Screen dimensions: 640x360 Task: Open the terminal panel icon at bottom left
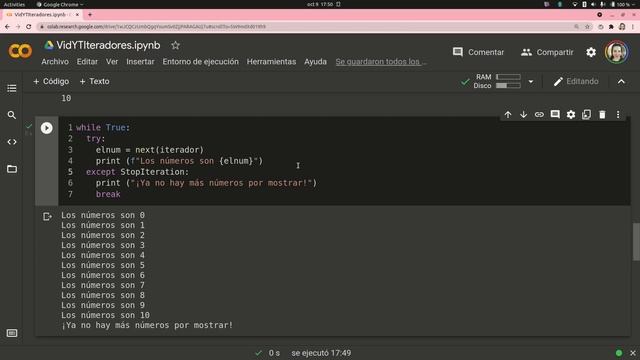coord(12,333)
